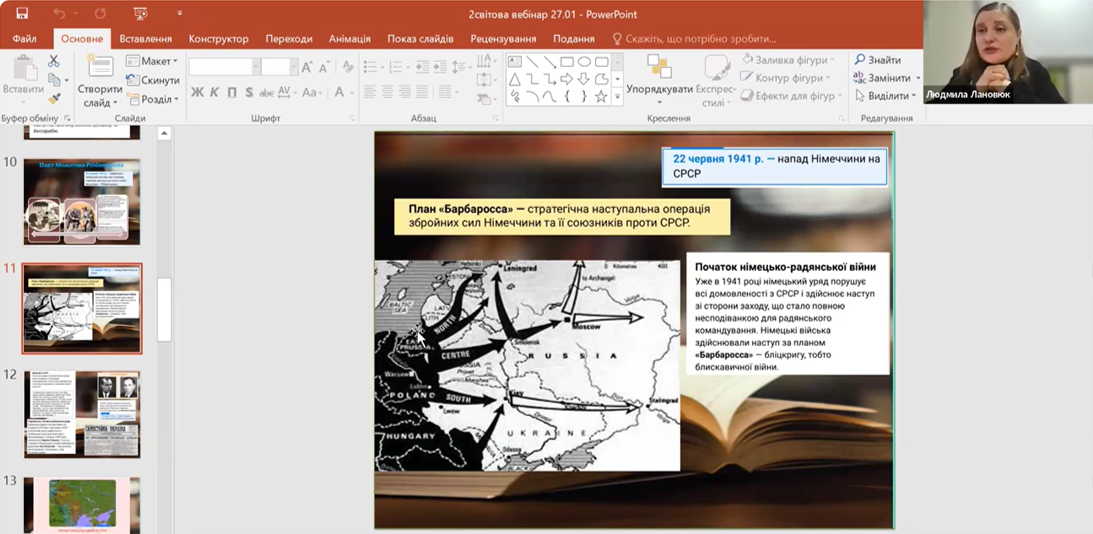Click the Cut scissors icon
The width and height of the screenshot is (1093, 534).
(x=54, y=62)
